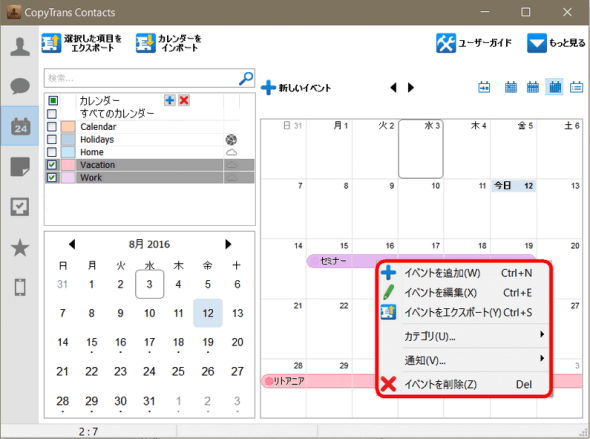Screen dimensions: 590x439
Task: Click the Home calendar cloud icon
Action: pos(231,152)
